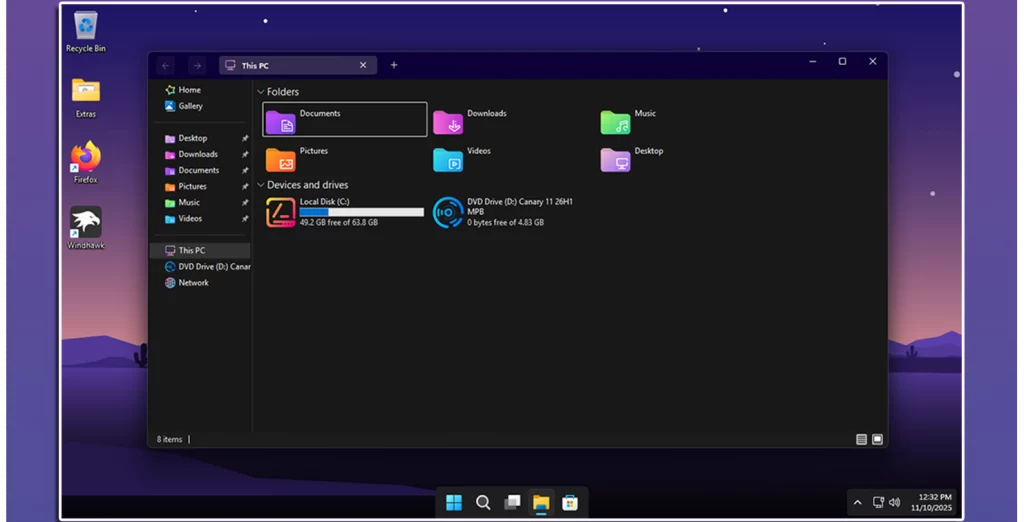Click the Local Disk storage usage bar
Image resolution: width=1024 pixels, height=522 pixels.
coord(361,212)
